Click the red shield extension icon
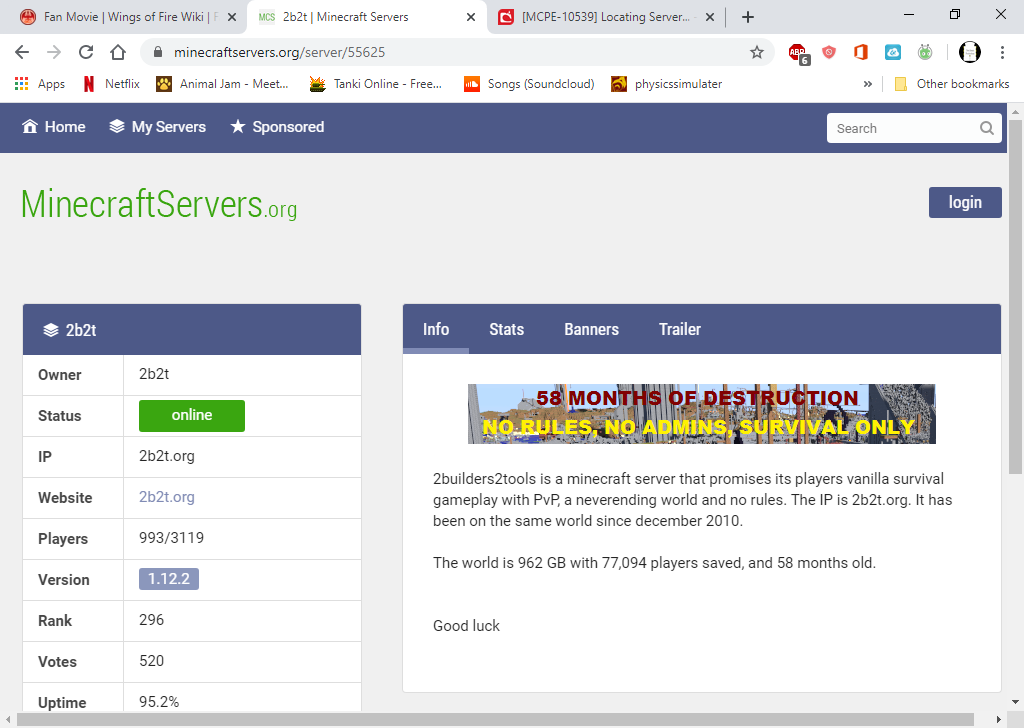The image size is (1024, 728). pyautogui.click(x=829, y=52)
